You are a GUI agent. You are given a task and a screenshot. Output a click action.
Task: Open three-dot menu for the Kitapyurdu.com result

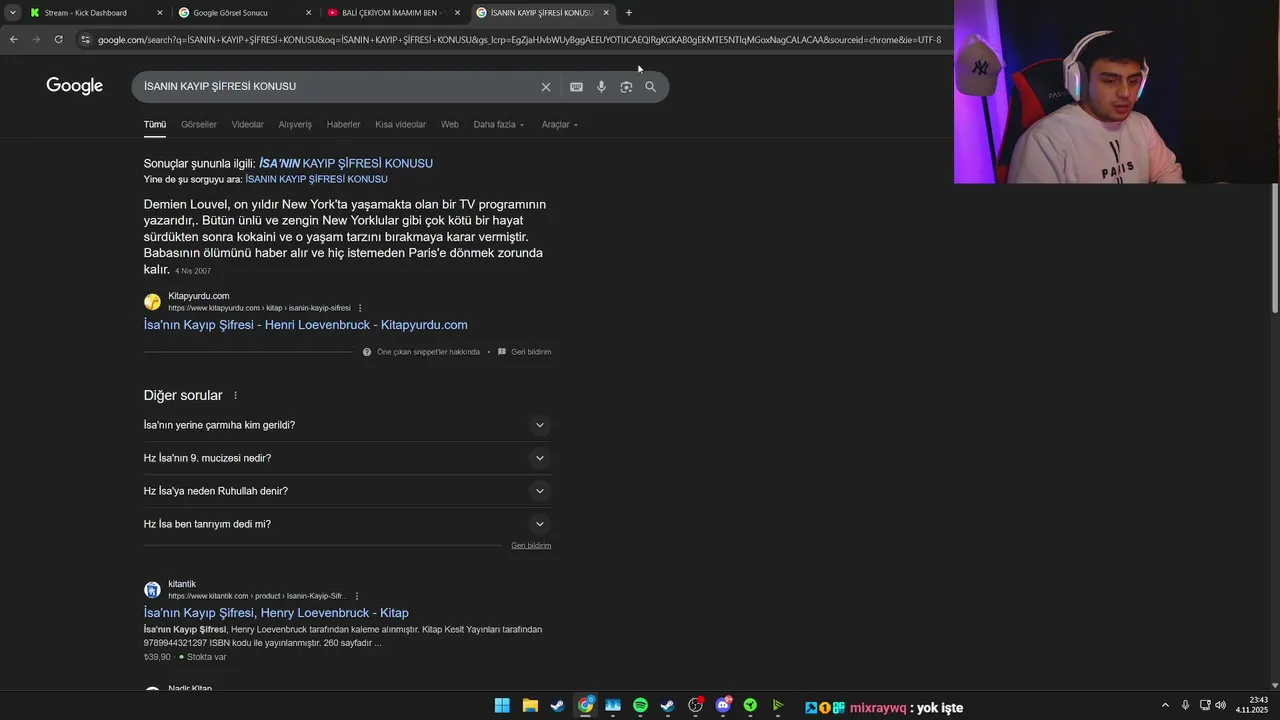point(360,308)
